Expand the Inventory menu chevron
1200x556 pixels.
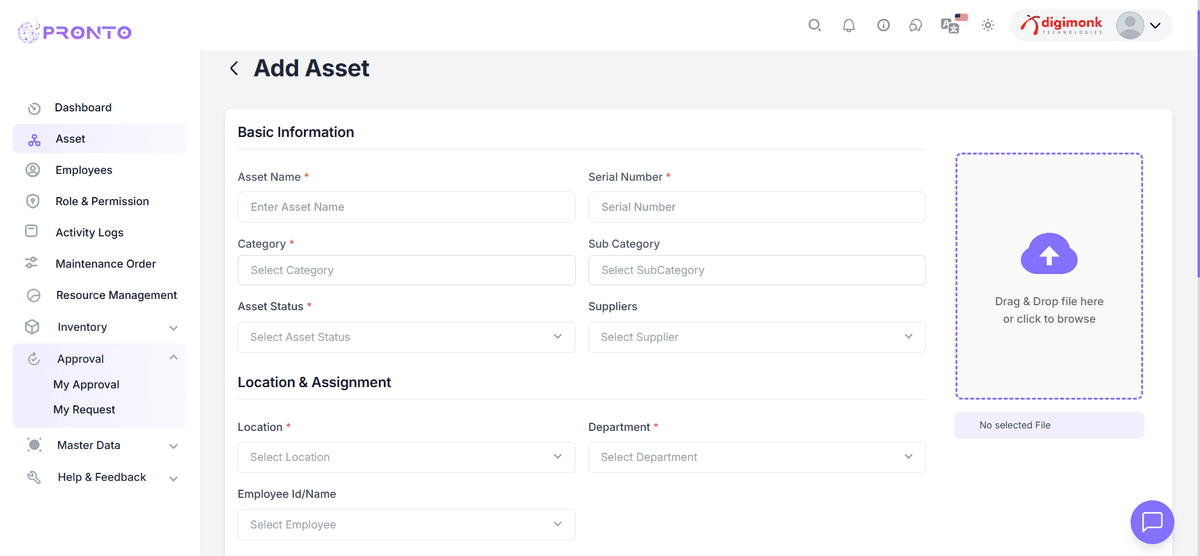click(x=173, y=328)
